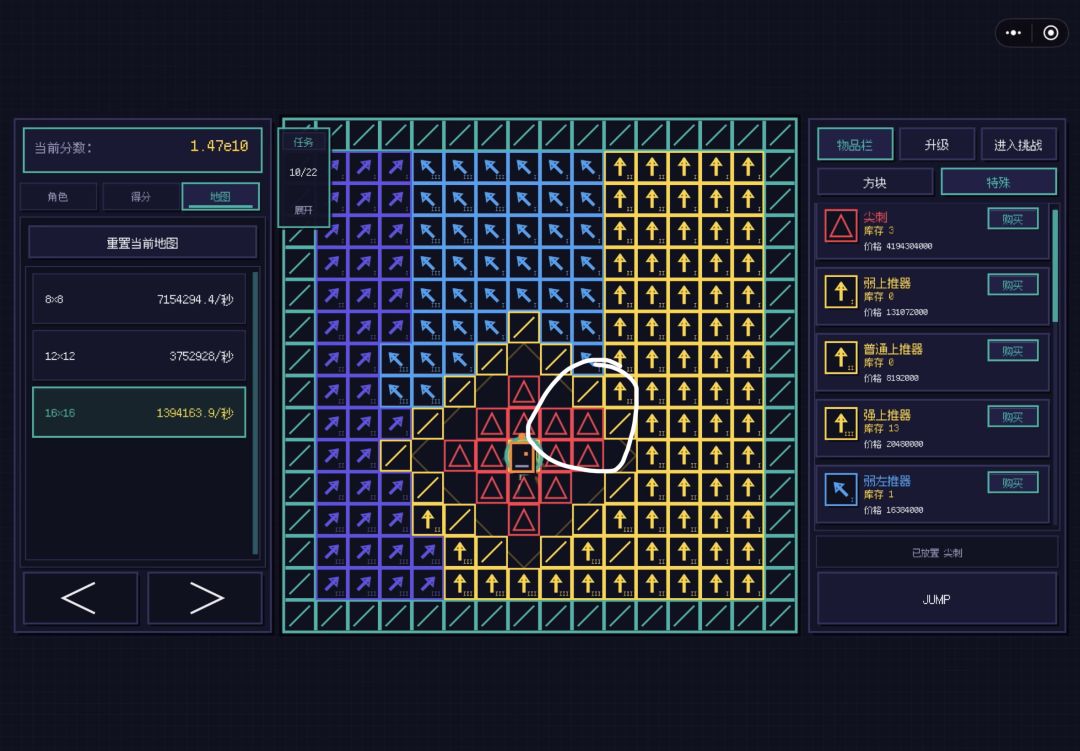Open the 角色 tab
This screenshot has height=751, width=1080.
pos(59,197)
